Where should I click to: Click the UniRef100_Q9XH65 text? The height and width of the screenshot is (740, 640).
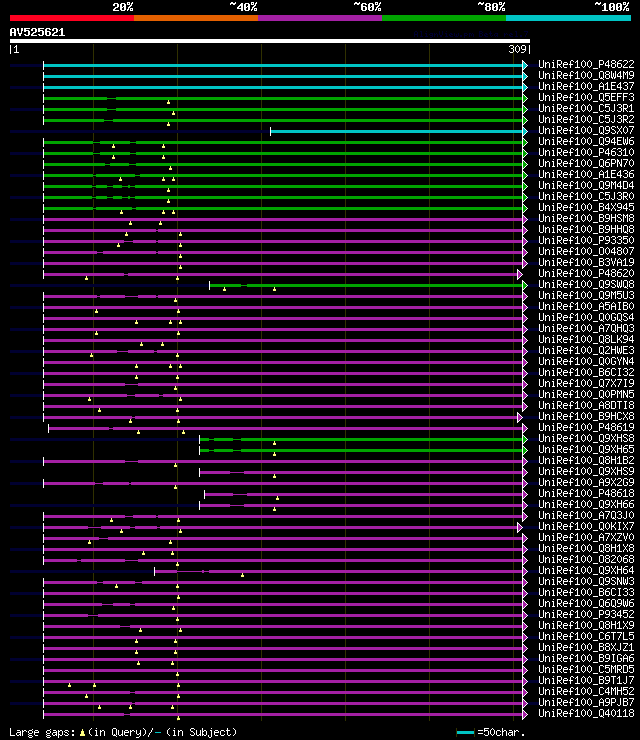[x=586, y=450]
